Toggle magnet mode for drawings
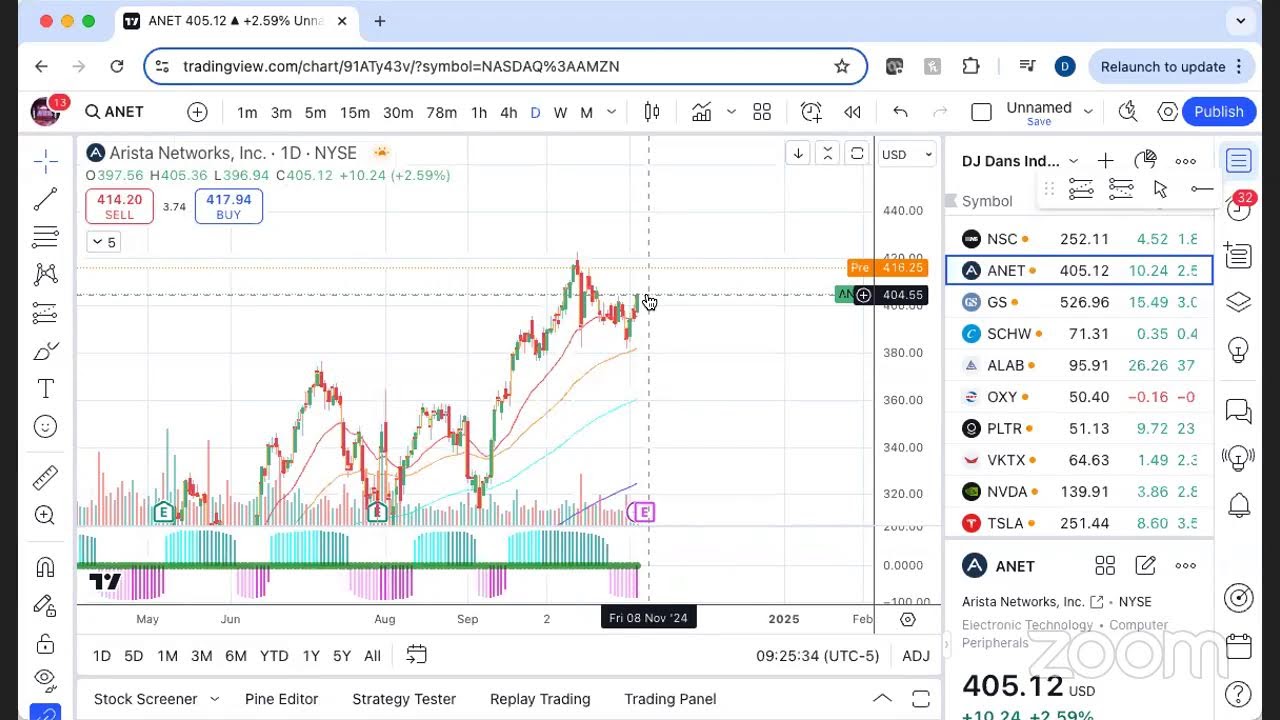Screen dimensions: 1280x720 pyautogui.click(x=45, y=567)
